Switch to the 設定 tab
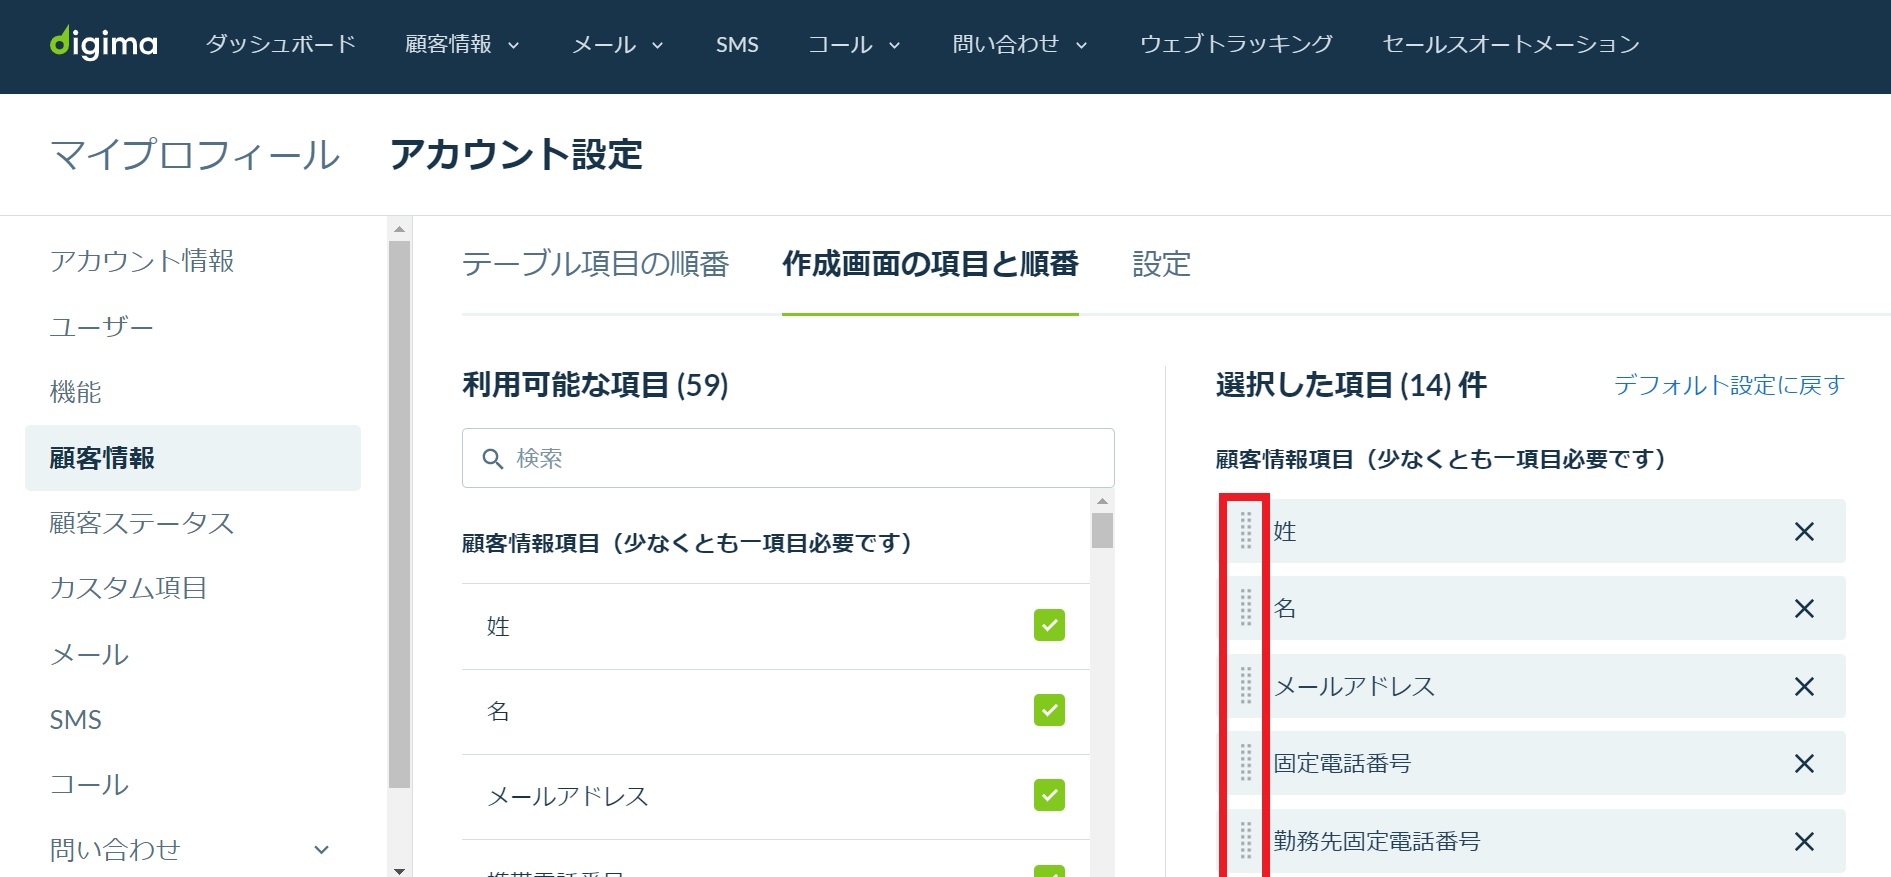The width and height of the screenshot is (1891, 877). click(1161, 264)
